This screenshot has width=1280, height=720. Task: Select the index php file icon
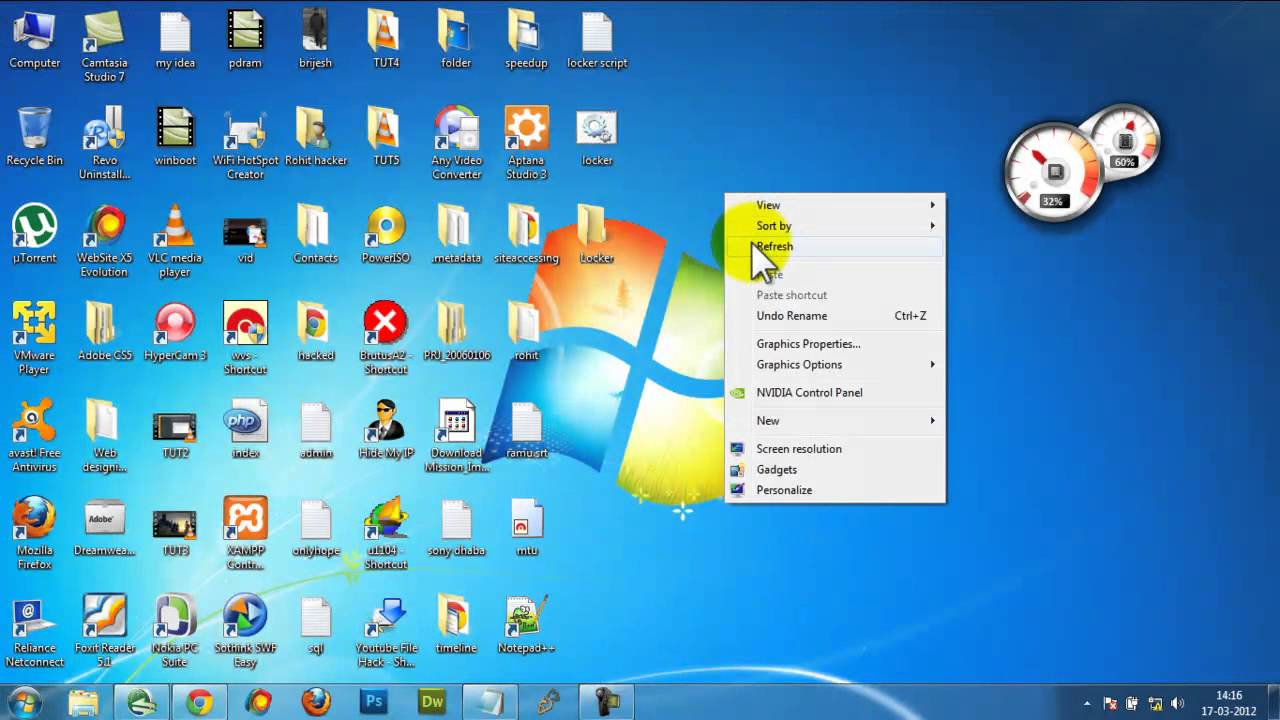click(x=245, y=430)
